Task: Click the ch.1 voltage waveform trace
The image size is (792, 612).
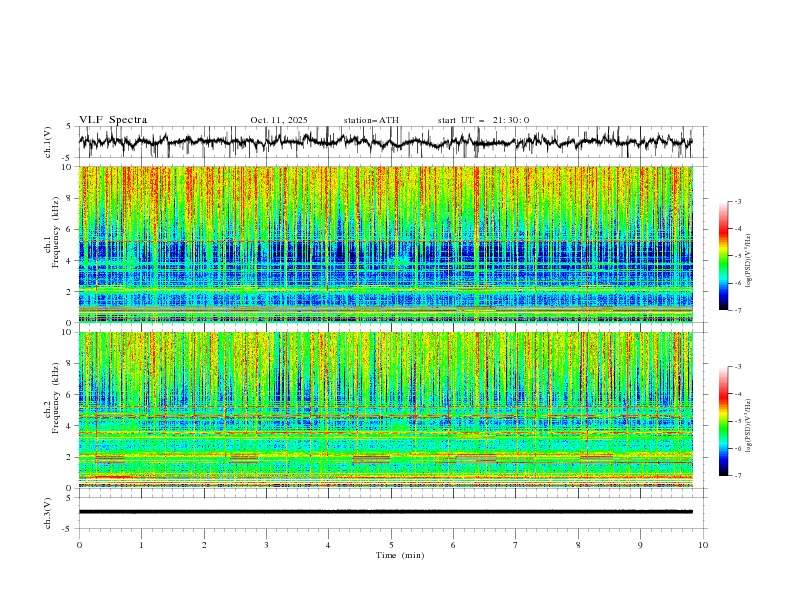Action: click(385, 142)
